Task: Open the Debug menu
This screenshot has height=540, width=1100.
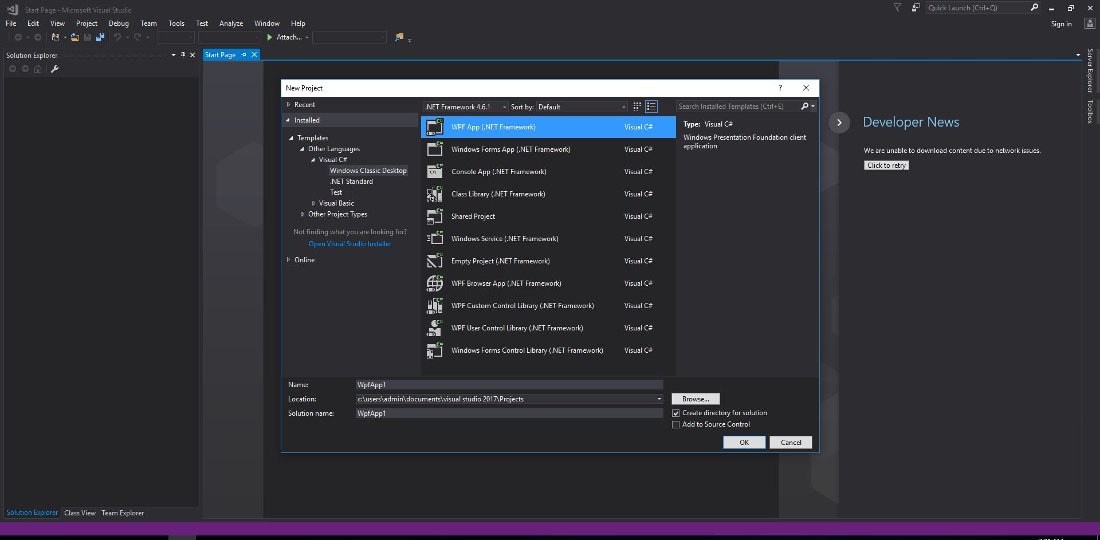Action: click(119, 23)
